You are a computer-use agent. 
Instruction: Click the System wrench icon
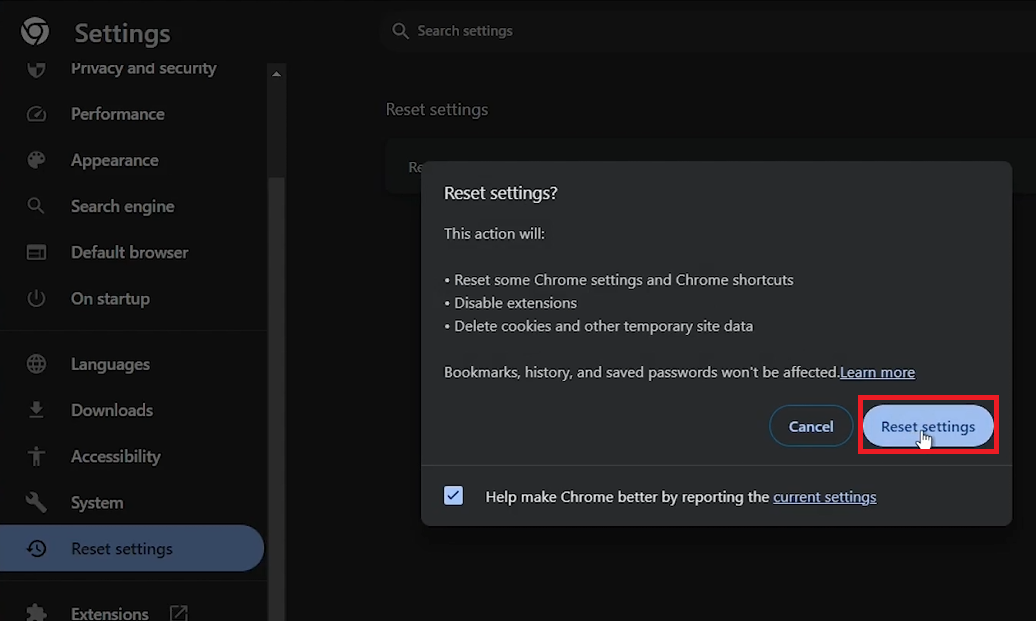tap(36, 503)
